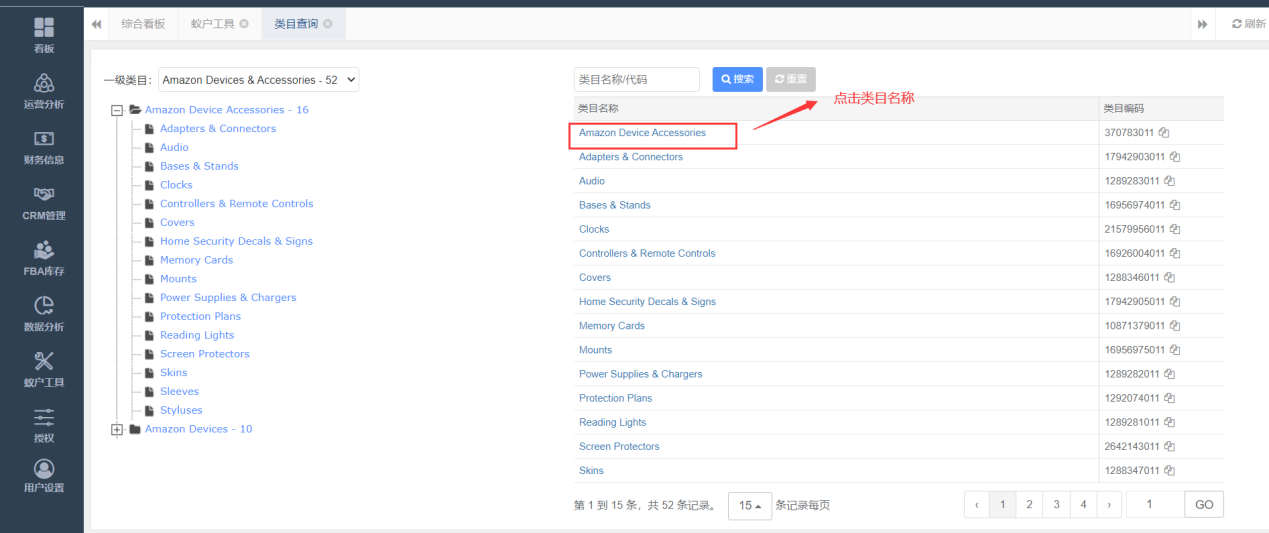This screenshot has width=1269, height=533.
Task: Copy category code 1289281011
Action: point(1169,422)
